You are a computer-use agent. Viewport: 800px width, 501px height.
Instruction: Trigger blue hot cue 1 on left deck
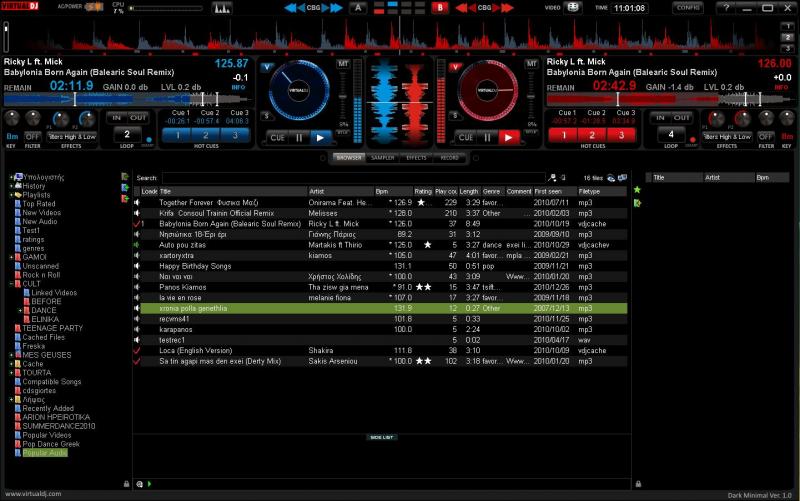pos(177,135)
